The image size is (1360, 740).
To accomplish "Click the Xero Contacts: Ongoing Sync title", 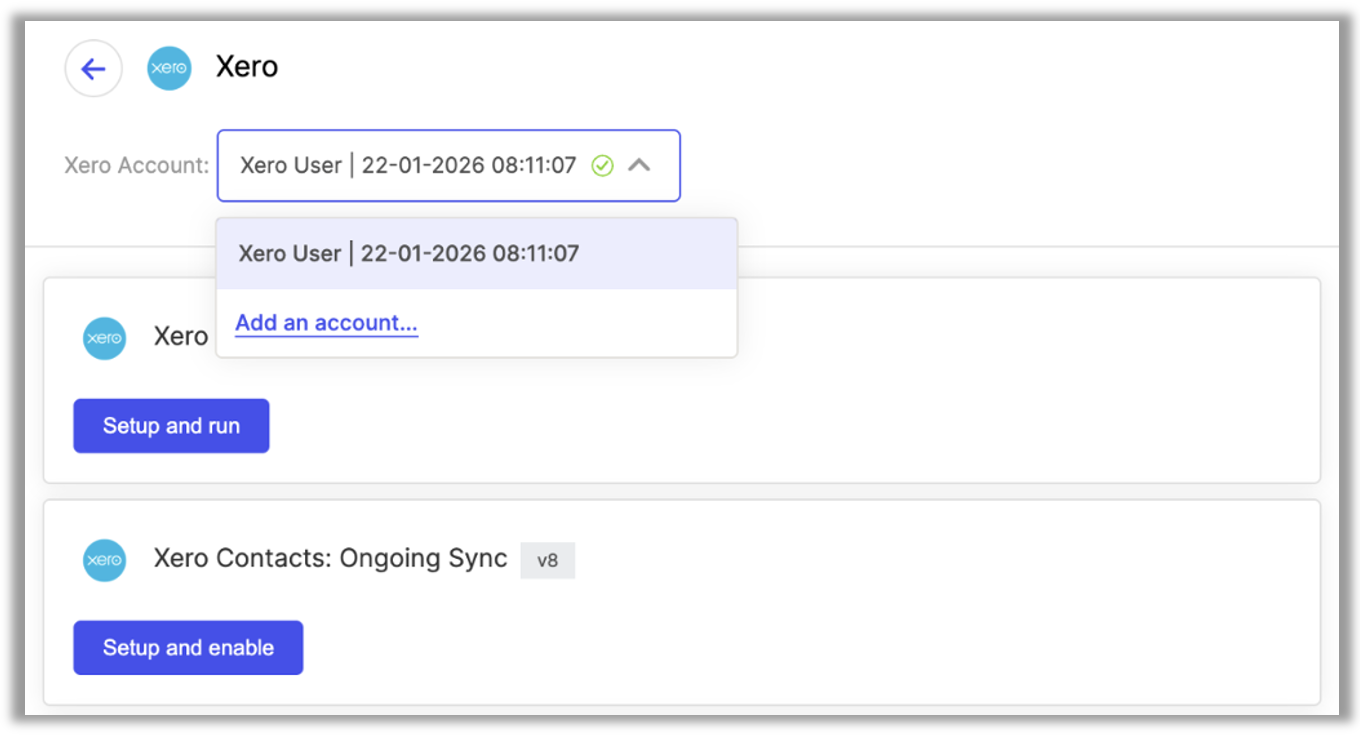I will click(x=330, y=558).
